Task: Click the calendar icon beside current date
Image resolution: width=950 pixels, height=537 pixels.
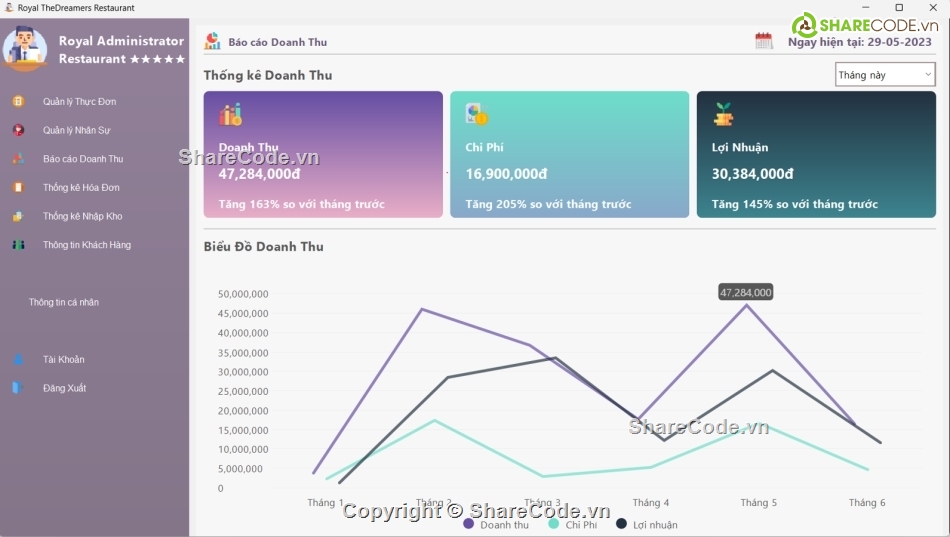Action: click(x=764, y=41)
